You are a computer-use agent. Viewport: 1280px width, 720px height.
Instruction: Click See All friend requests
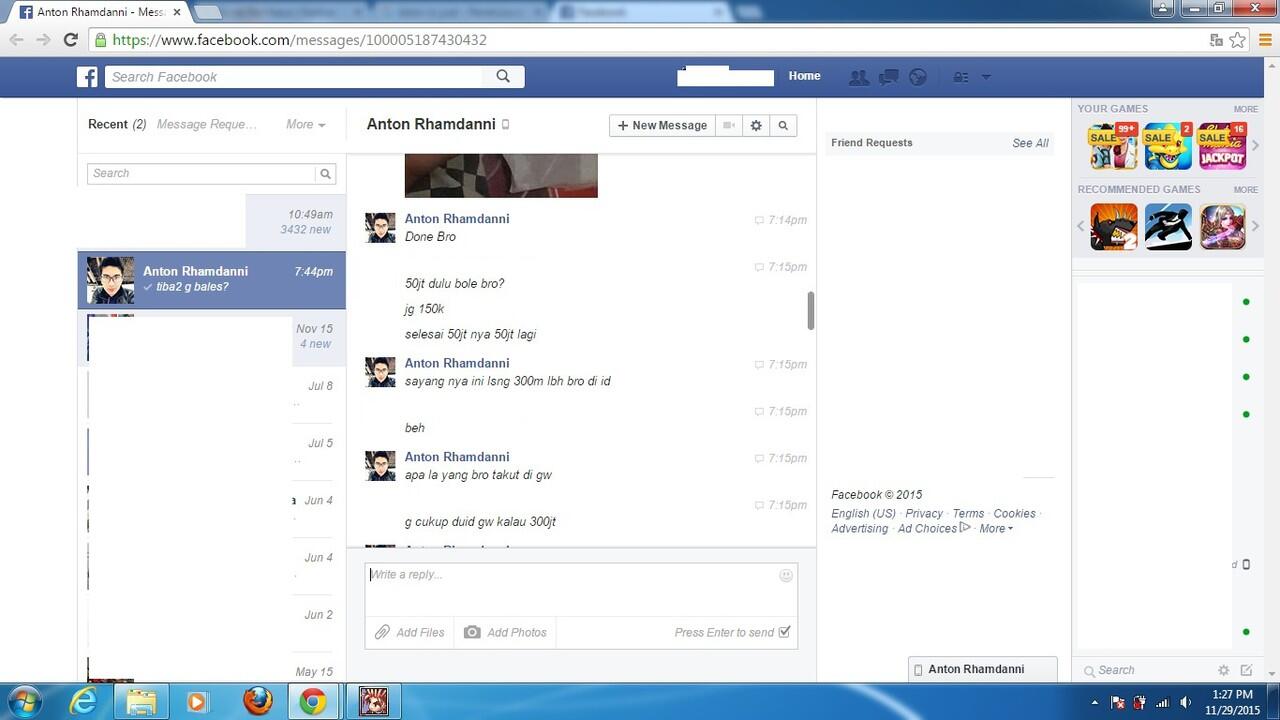point(1030,143)
